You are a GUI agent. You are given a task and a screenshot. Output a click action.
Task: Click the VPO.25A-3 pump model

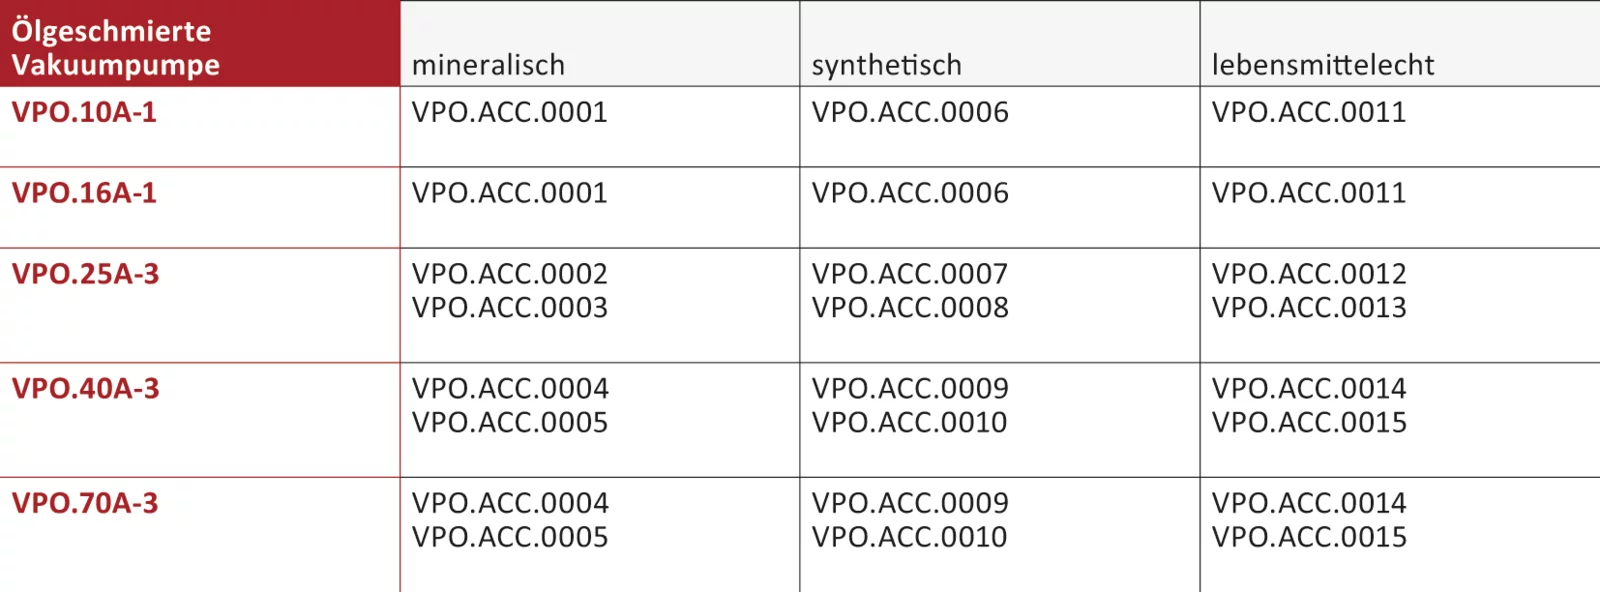pos(85,274)
